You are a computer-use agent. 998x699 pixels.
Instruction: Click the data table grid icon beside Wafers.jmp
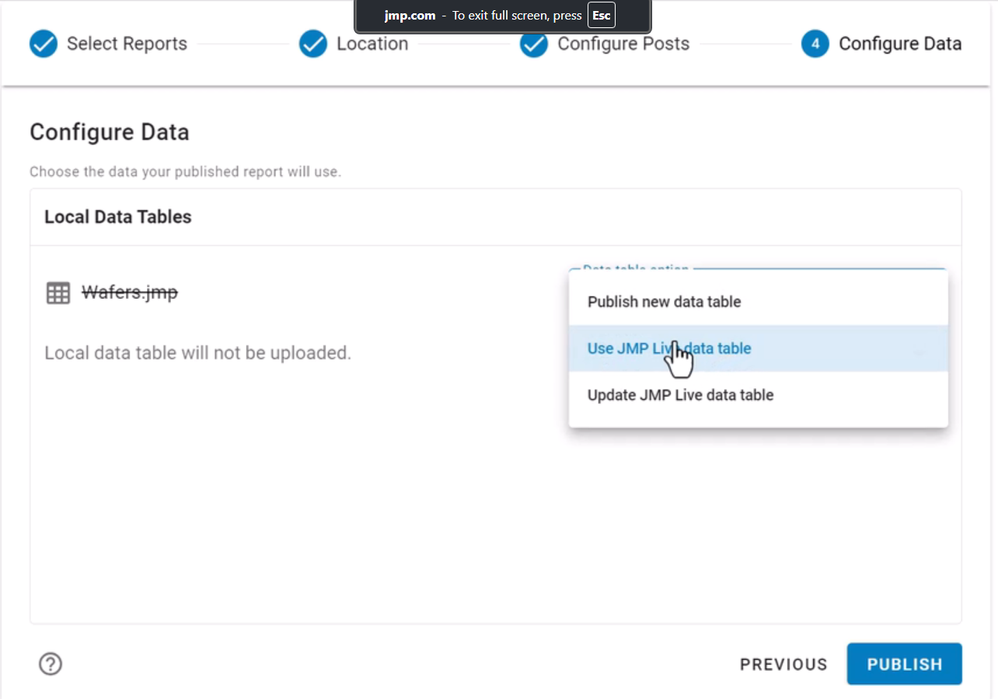click(58, 293)
